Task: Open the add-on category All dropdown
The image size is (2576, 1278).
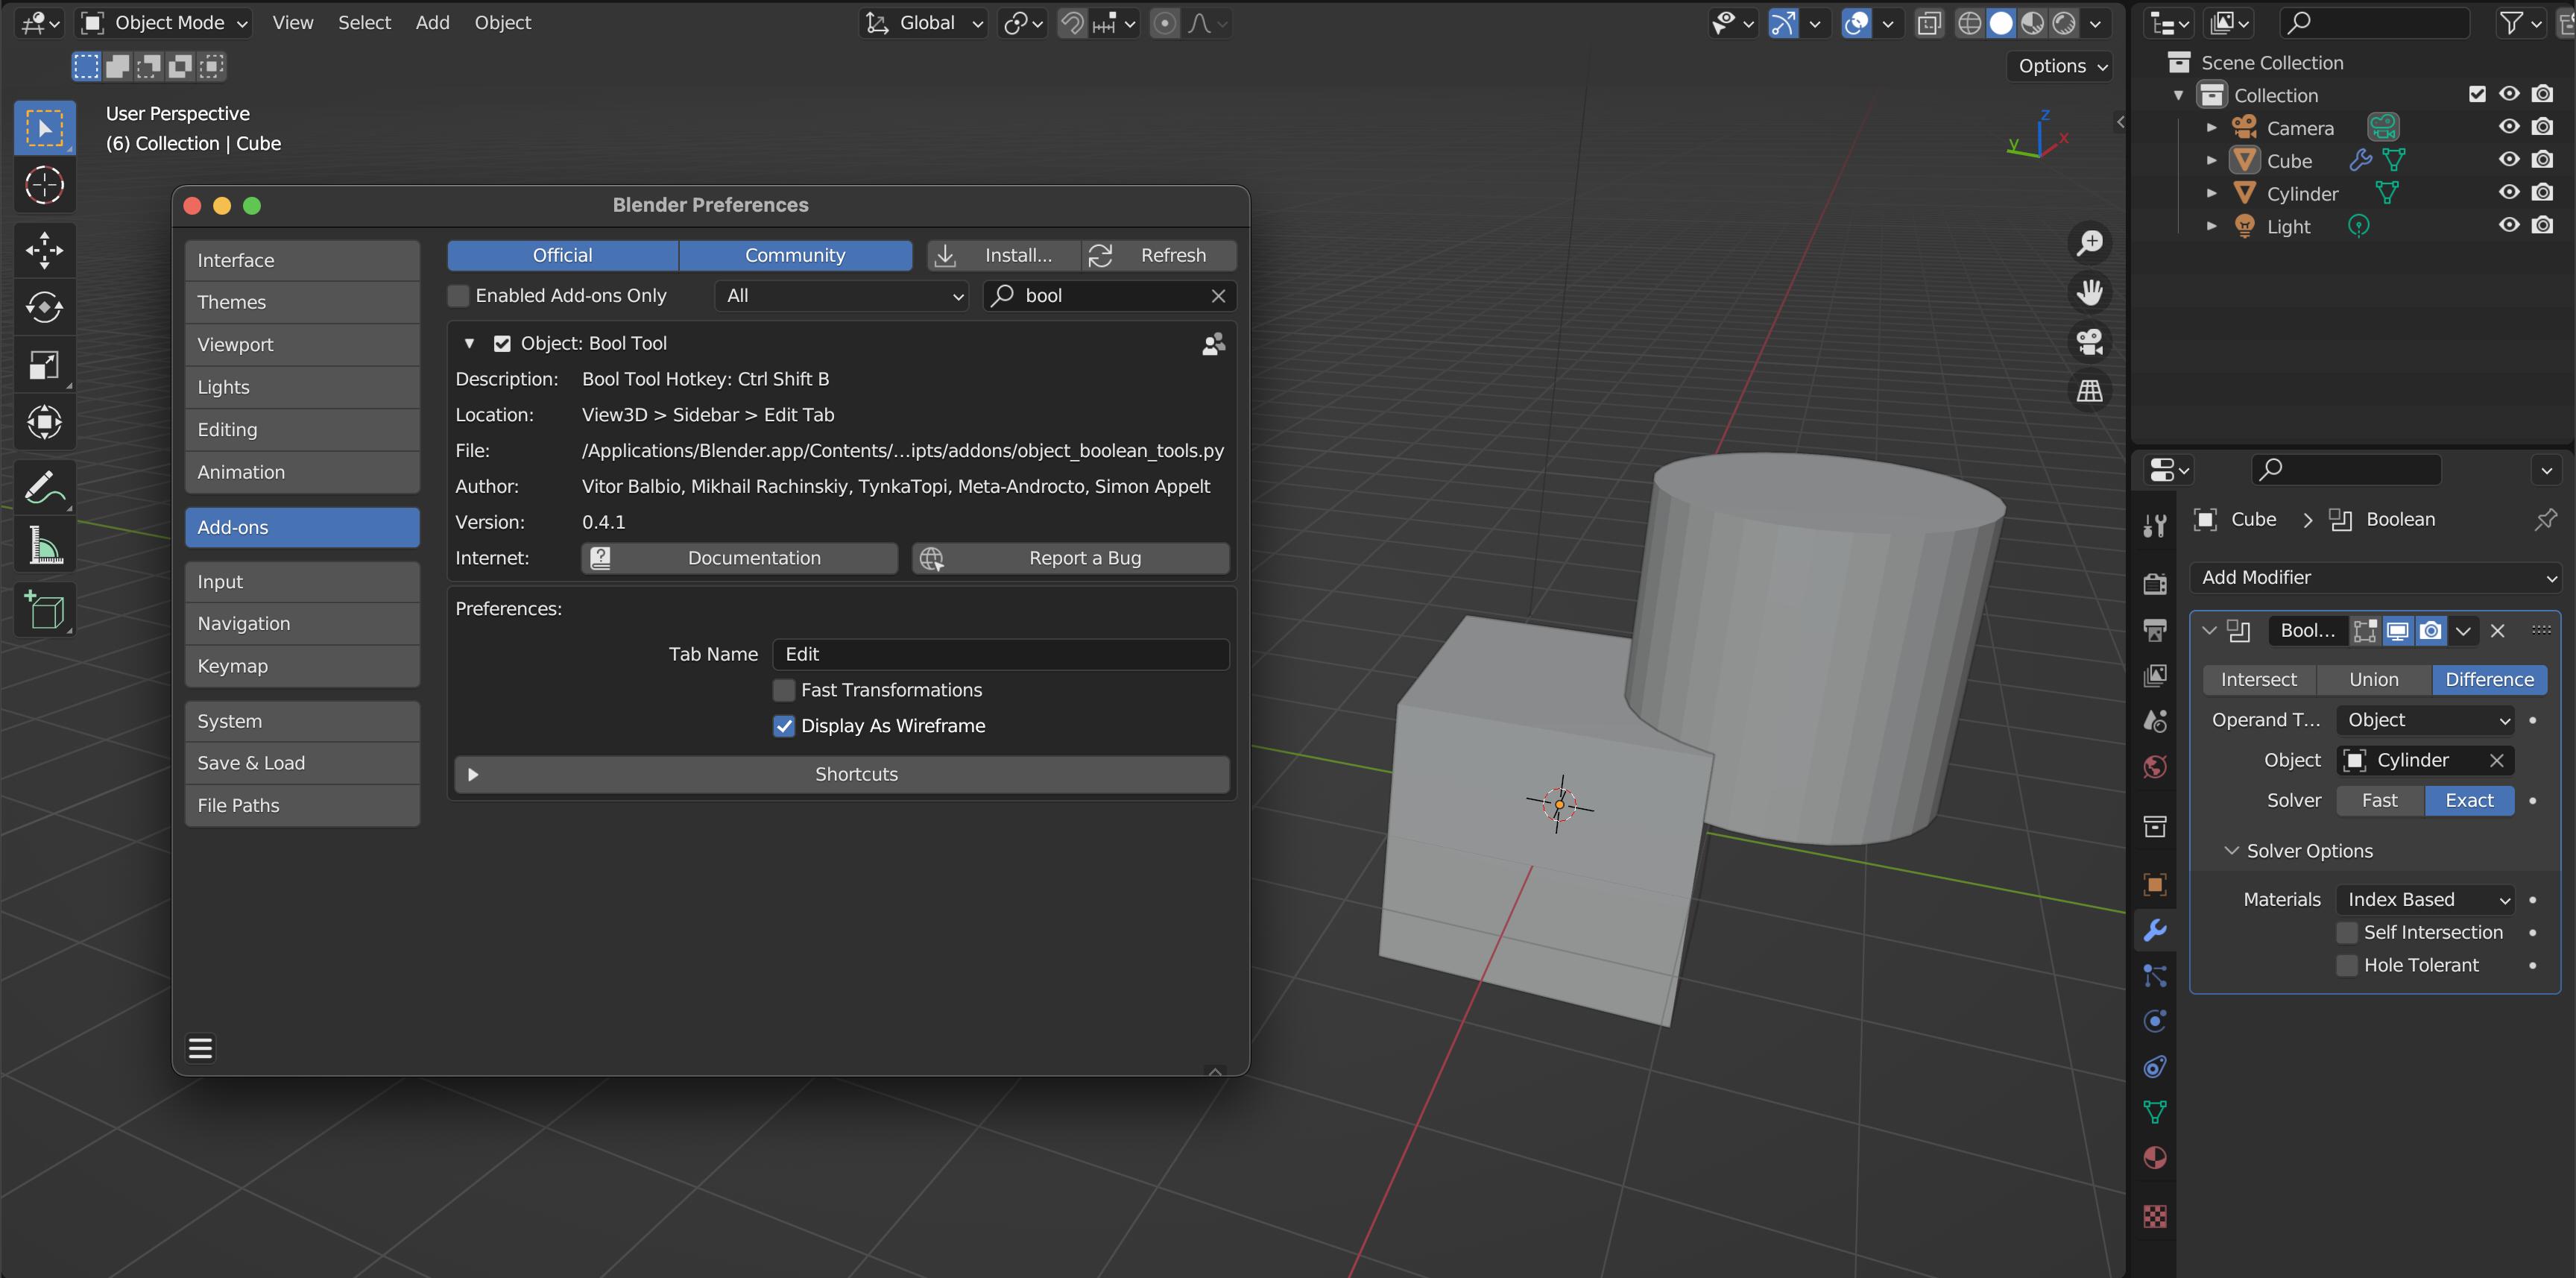Action: click(842, 295)
